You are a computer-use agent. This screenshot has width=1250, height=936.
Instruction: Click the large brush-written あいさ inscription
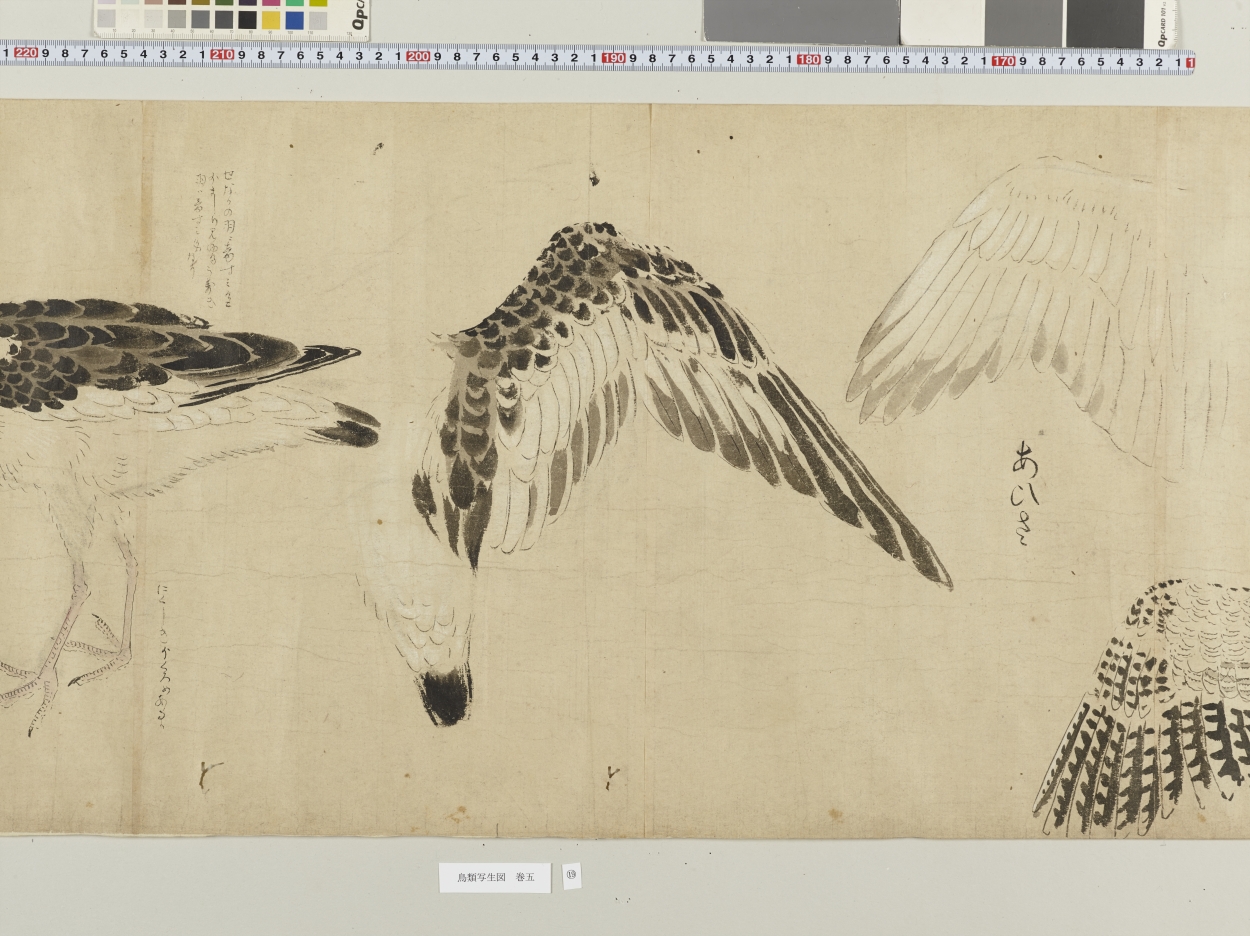click(x=1025, y=496)
